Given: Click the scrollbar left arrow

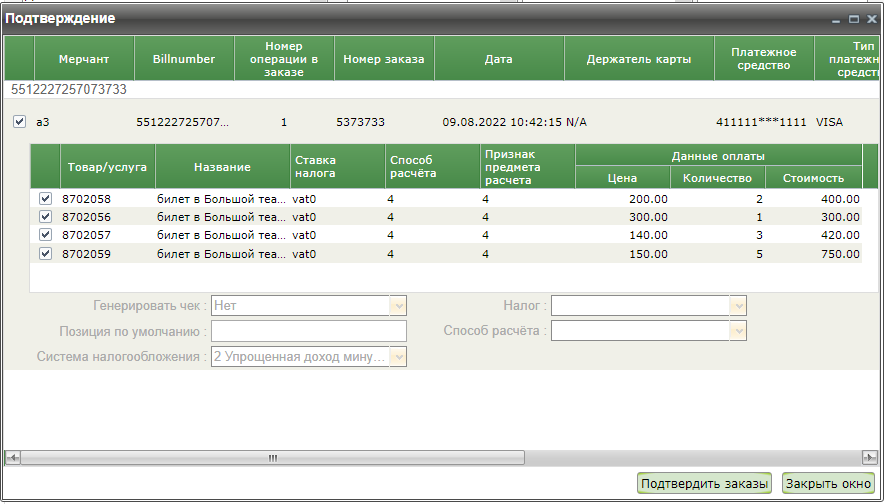Looking at the screenshot, I should 12,458.
